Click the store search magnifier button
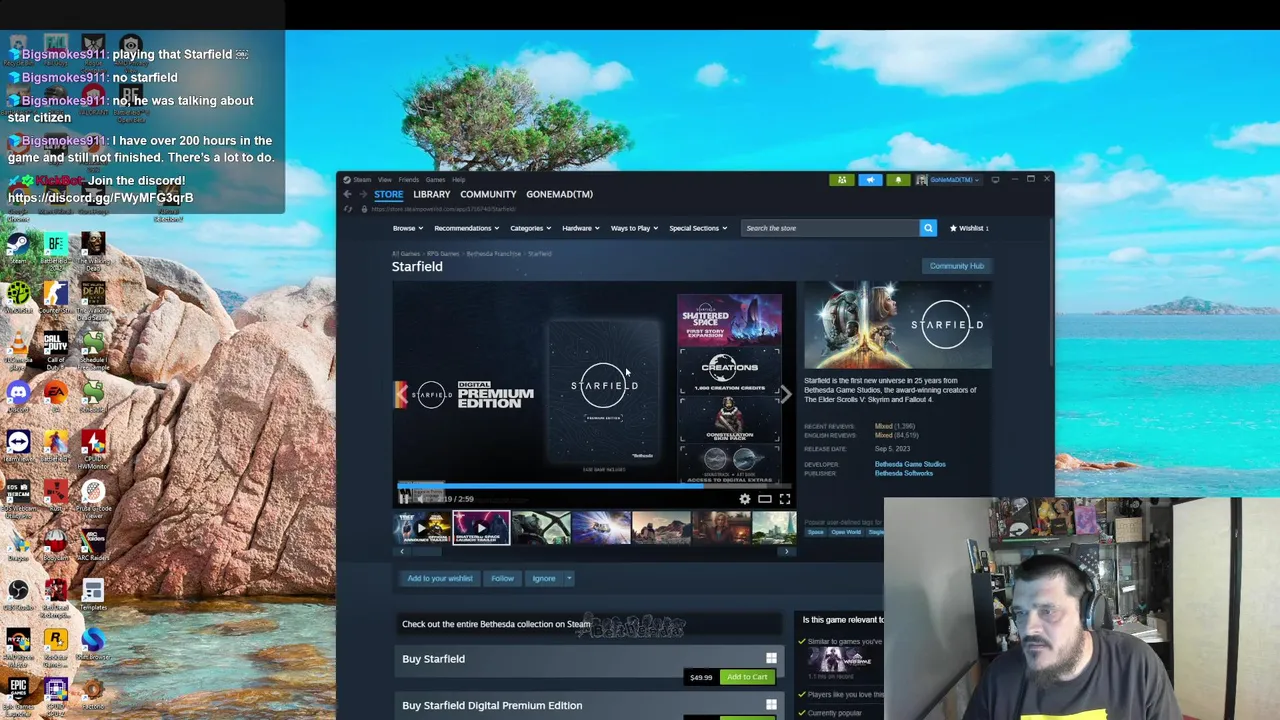Screen dimensions: 1280x720 point(928,228)
